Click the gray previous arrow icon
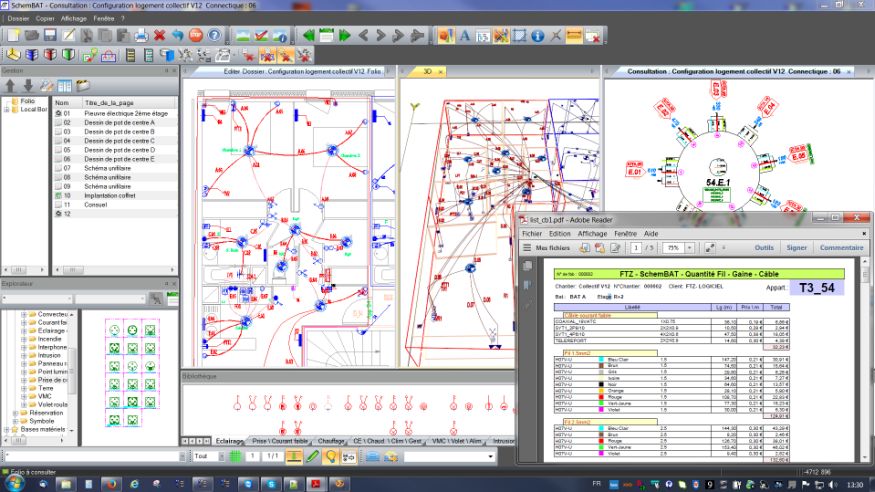Image resolution: width=875 pixels, height=492 pixels. [363, 35]
